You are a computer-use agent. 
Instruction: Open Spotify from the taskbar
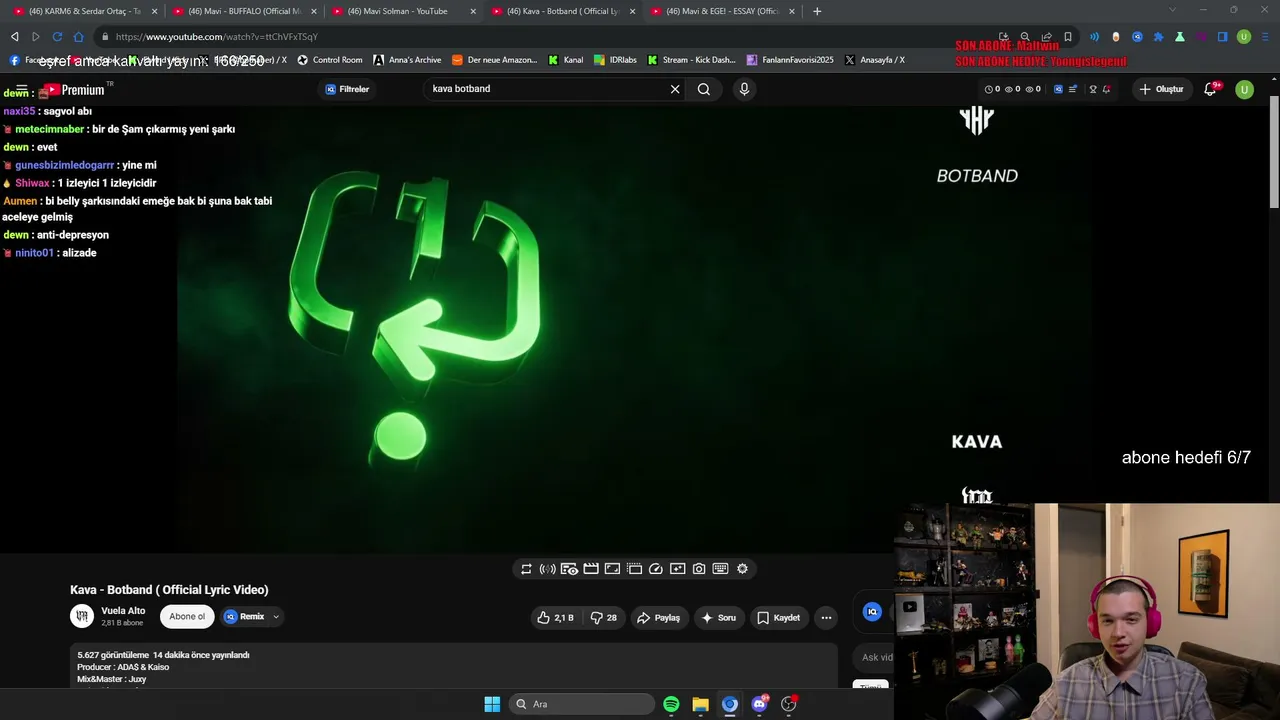671,704
